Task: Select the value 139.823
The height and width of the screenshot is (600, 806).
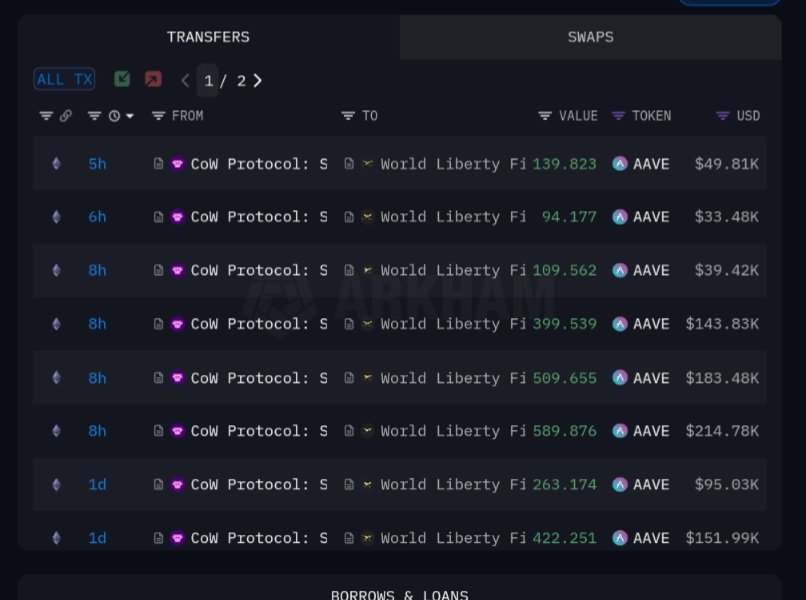Action: [x=564, y=164]
